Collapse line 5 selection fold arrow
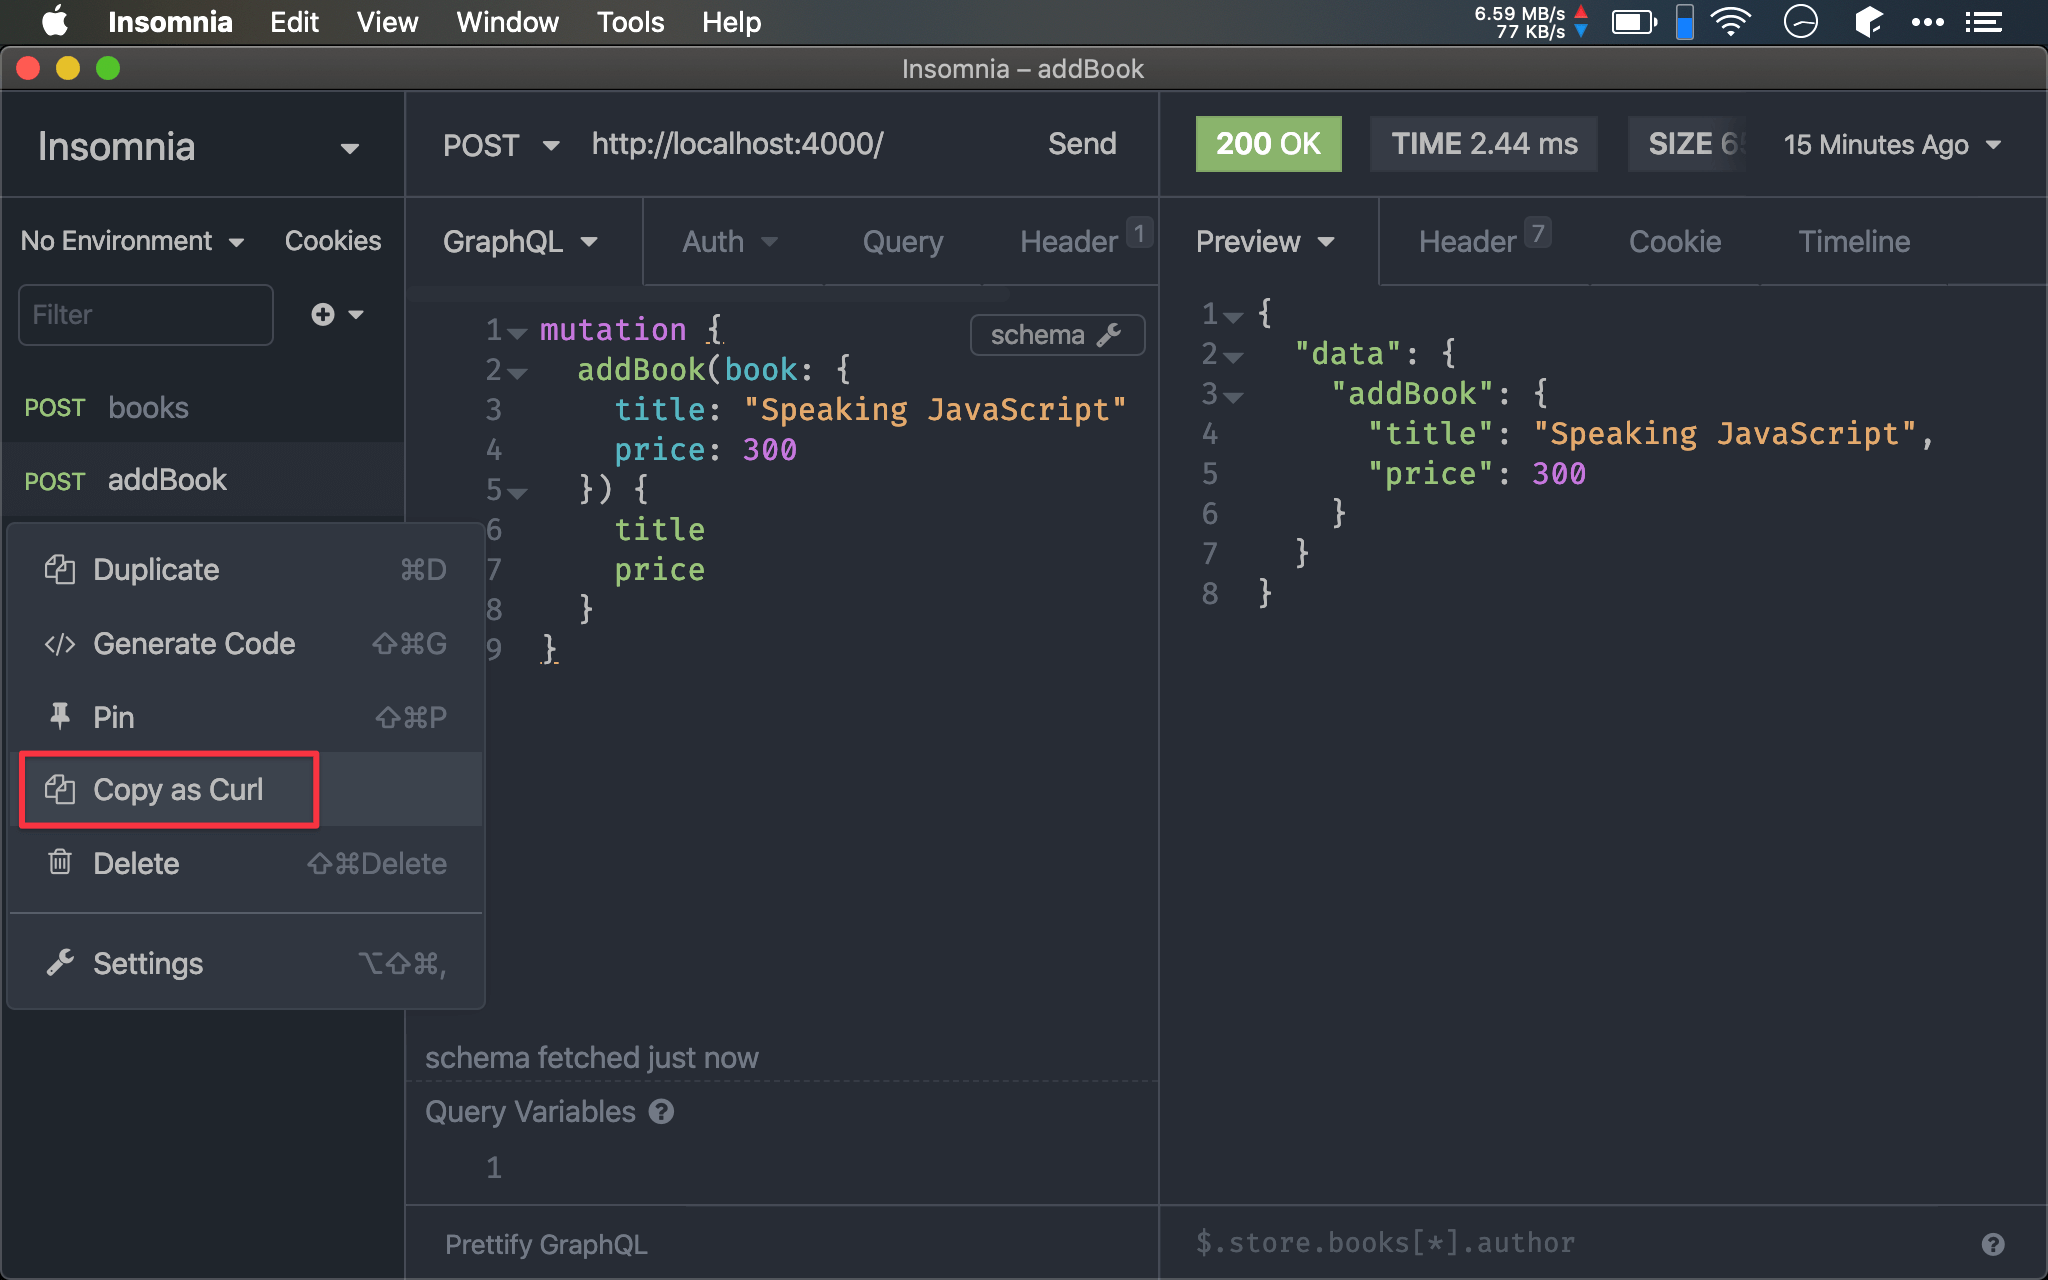This screenshot has width=2048, height=1280. pos(517,492)
